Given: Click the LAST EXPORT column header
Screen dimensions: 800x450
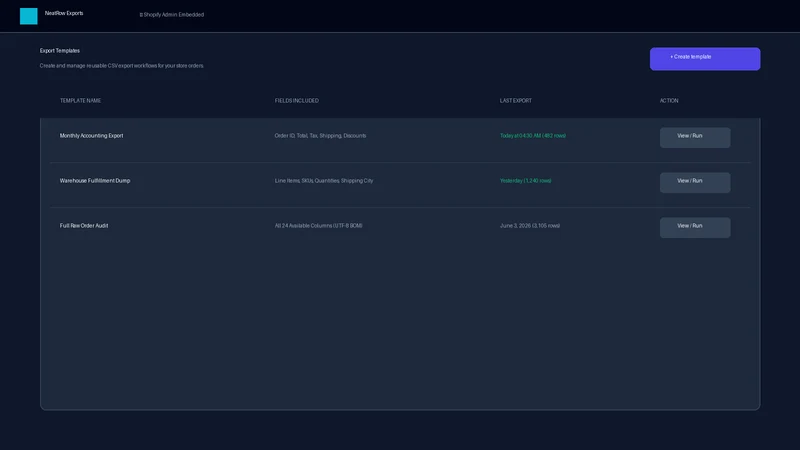Looking at the screenshot, I should click(x=515, y=101).
